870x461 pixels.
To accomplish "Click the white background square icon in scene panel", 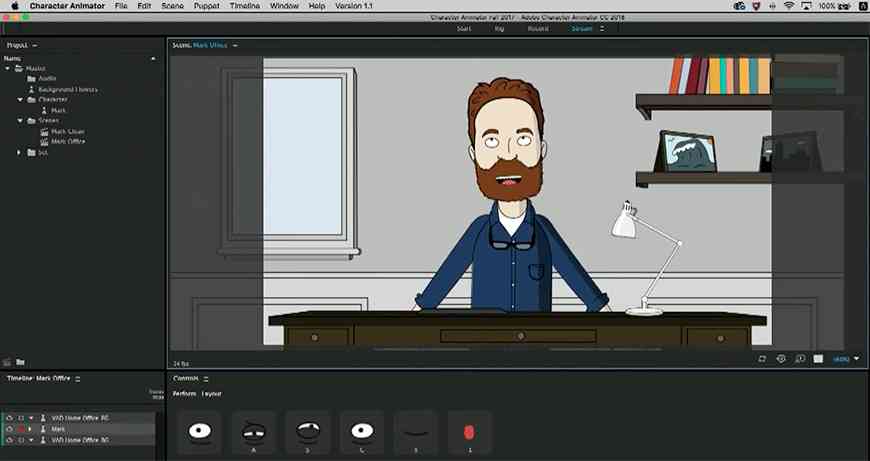I will (x=818, y=359).
